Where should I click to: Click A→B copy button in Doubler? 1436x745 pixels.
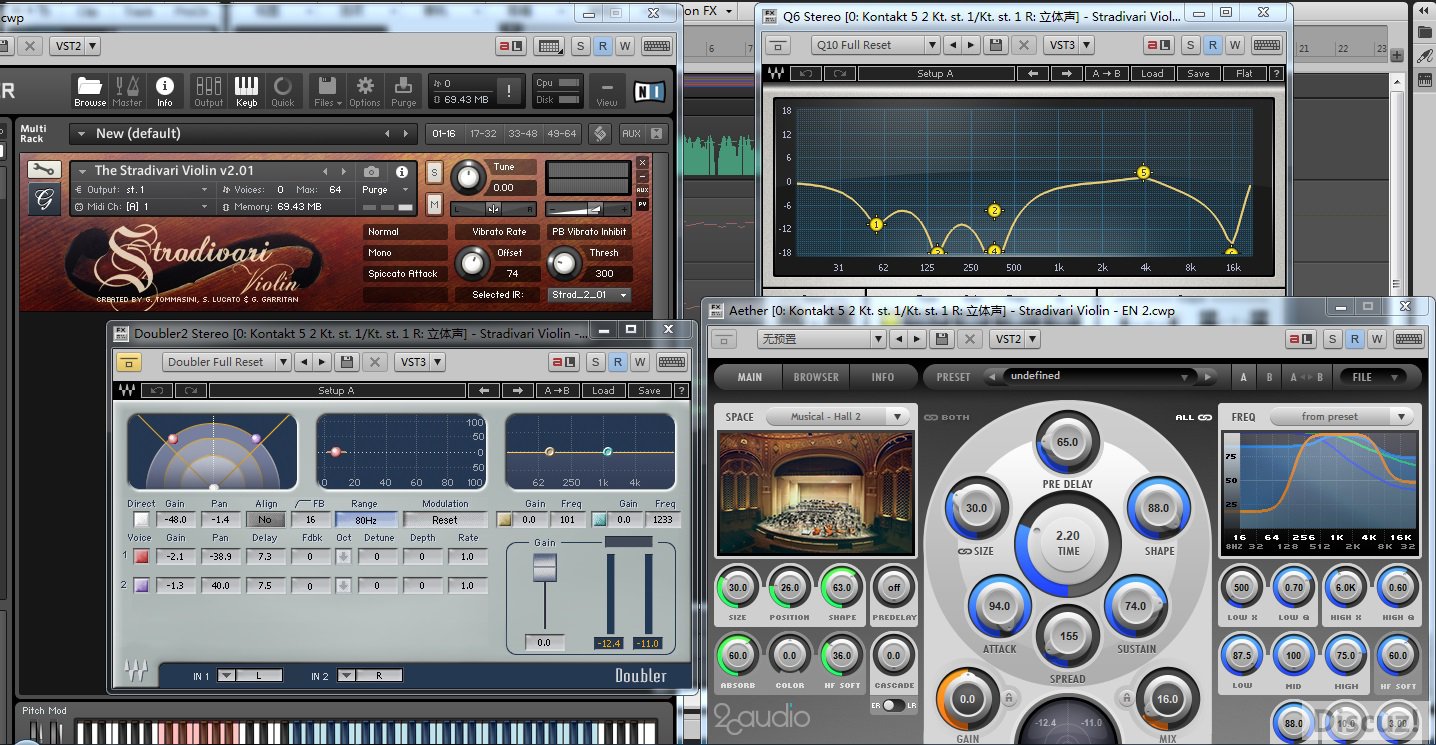[x=558, y=390]
